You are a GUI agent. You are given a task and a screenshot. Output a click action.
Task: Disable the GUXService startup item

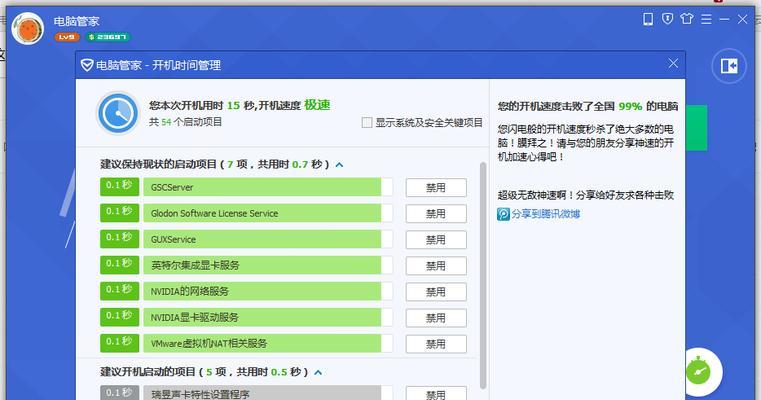coord(436,240)
